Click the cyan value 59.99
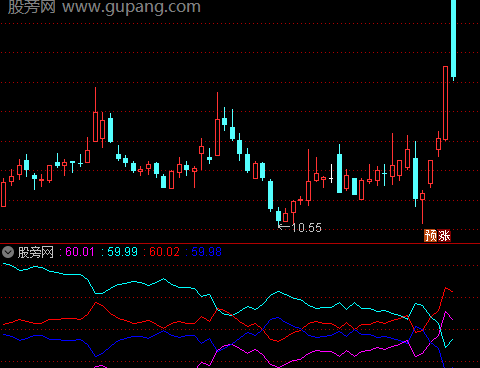480x368 pixels. (x=122, y=252)
